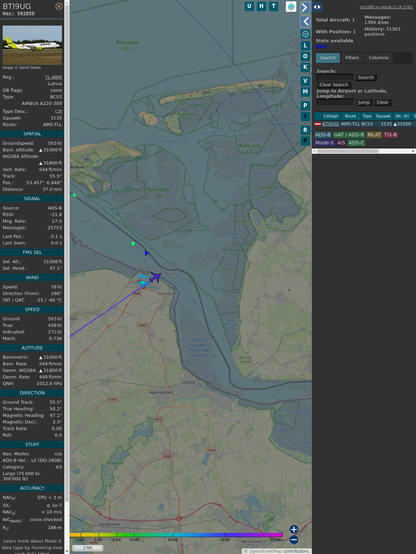This screenshot has width=416, height=554.
Task: Click the U map toggle button
Action: click(249, 6)
